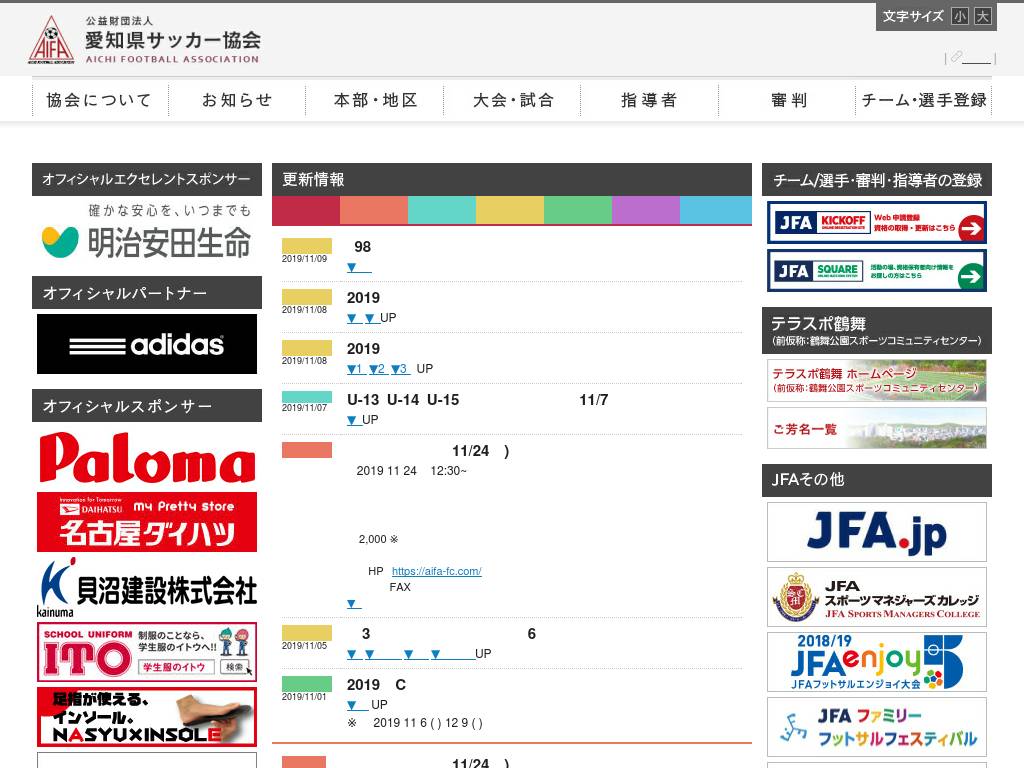Select the yellow category filter swatch
This screenshot has height=768, width=1024.
[509, 210]
